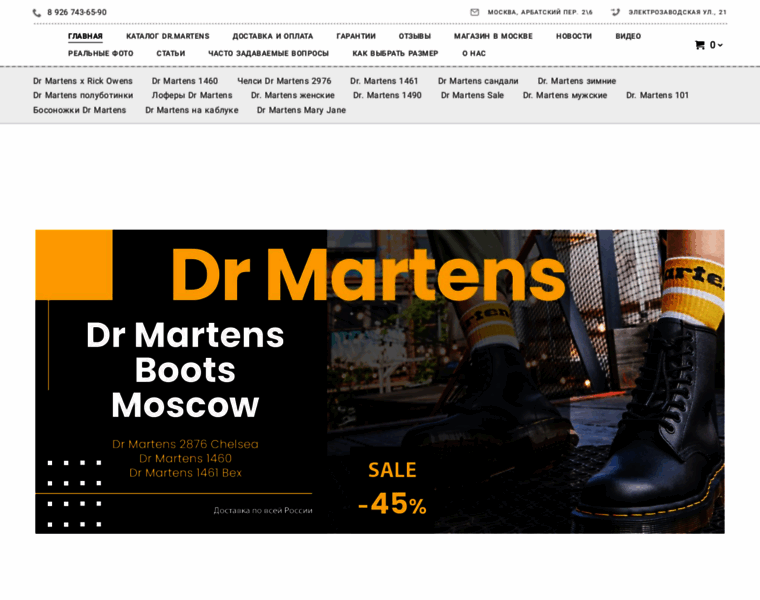
Task: Open Реальные фото page
Action: (101, 53)
